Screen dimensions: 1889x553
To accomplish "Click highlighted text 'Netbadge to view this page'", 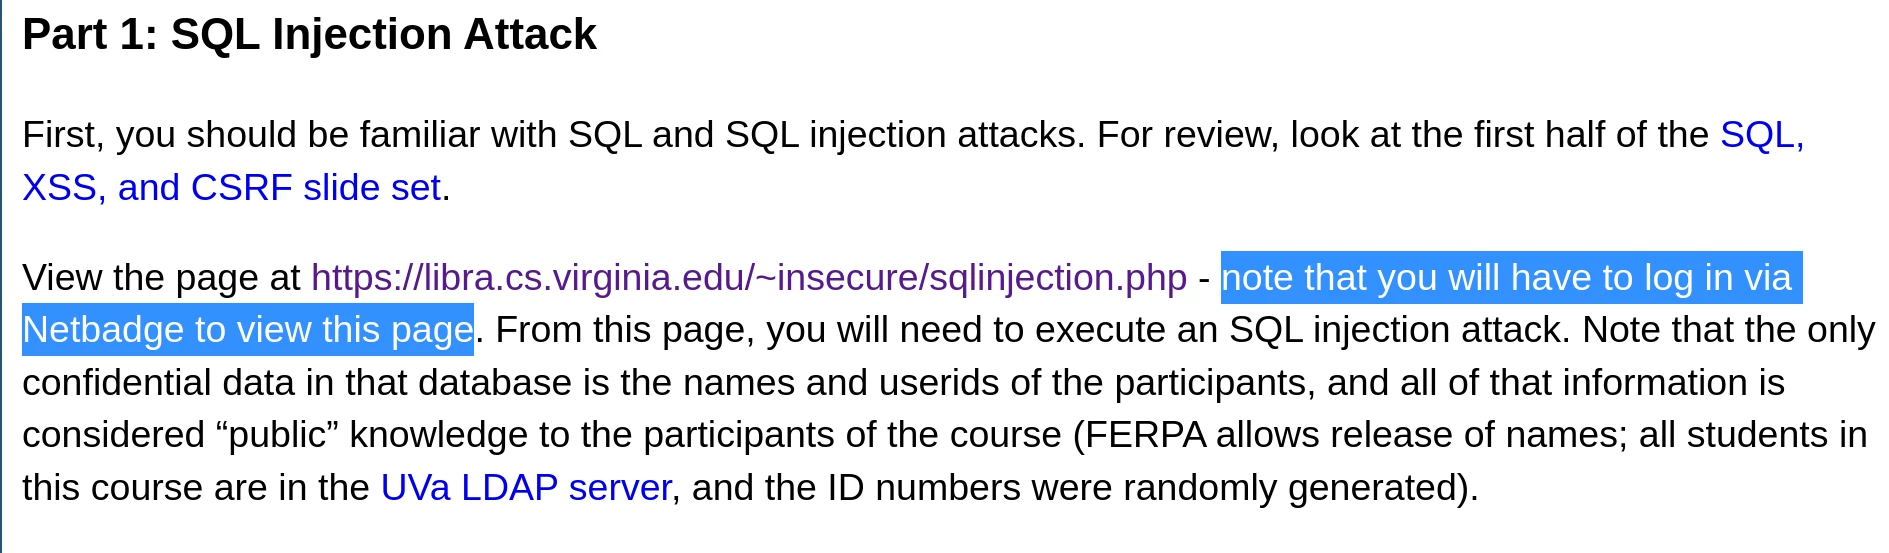I will click(x=248, y=330).
